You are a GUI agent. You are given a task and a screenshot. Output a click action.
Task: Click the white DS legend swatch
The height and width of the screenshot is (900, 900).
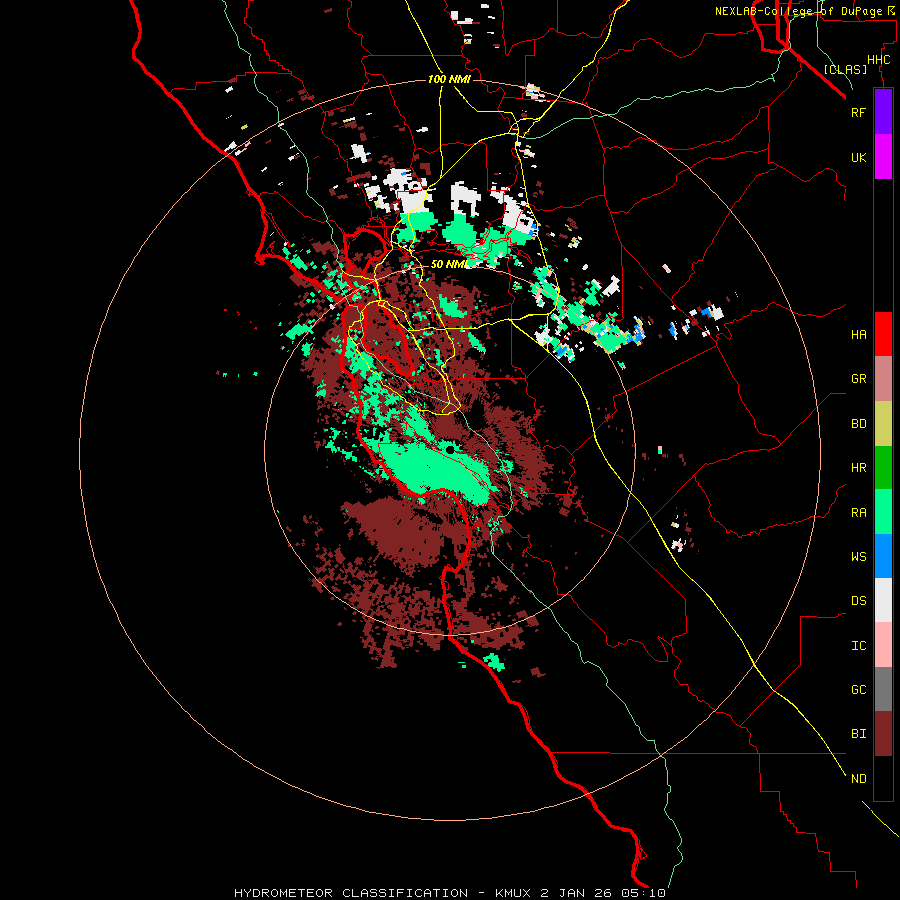click(883, 600)
